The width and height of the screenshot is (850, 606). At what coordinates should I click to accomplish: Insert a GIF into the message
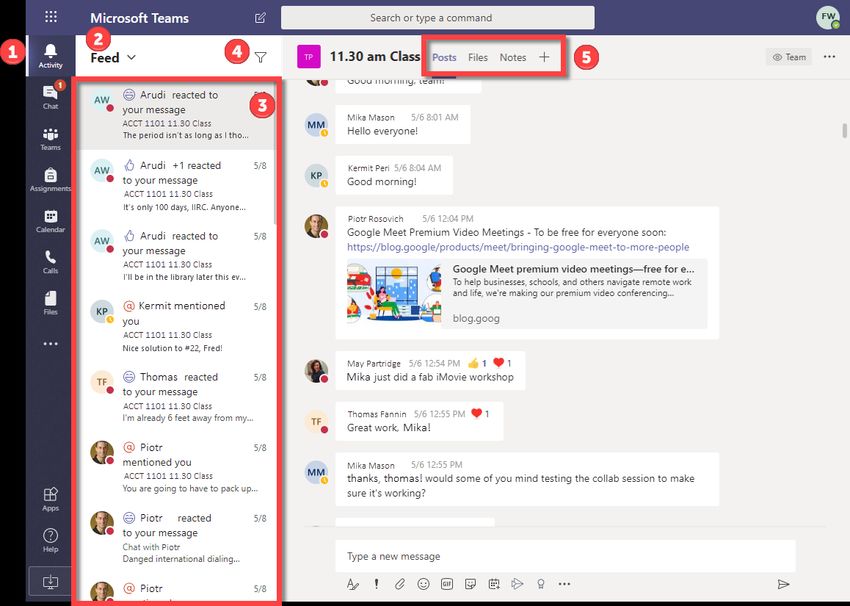coord(447,584)
